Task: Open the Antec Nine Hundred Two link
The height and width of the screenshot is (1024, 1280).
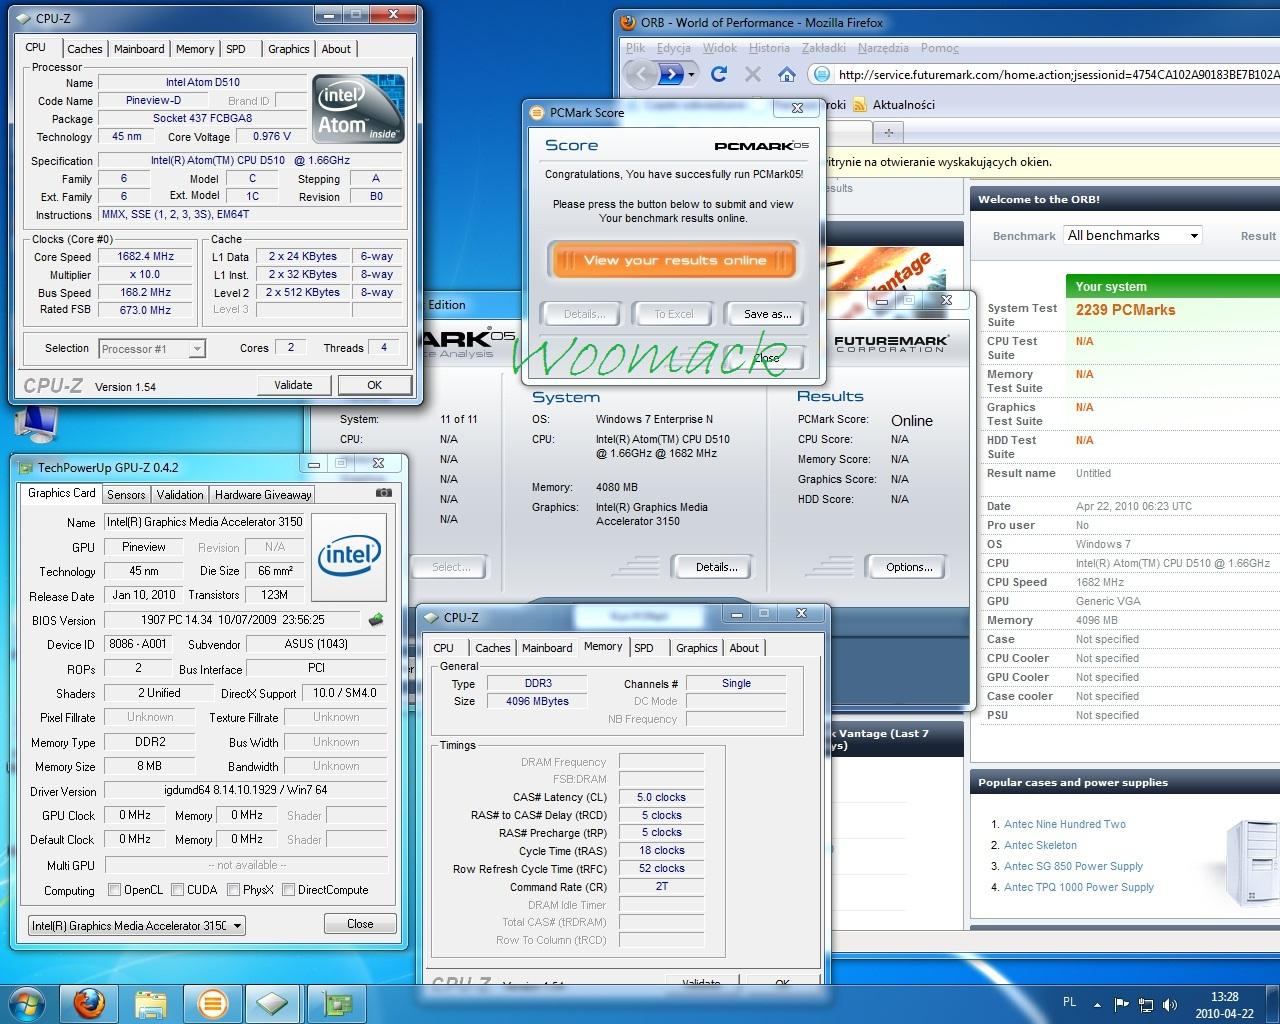Action: 1064,824
